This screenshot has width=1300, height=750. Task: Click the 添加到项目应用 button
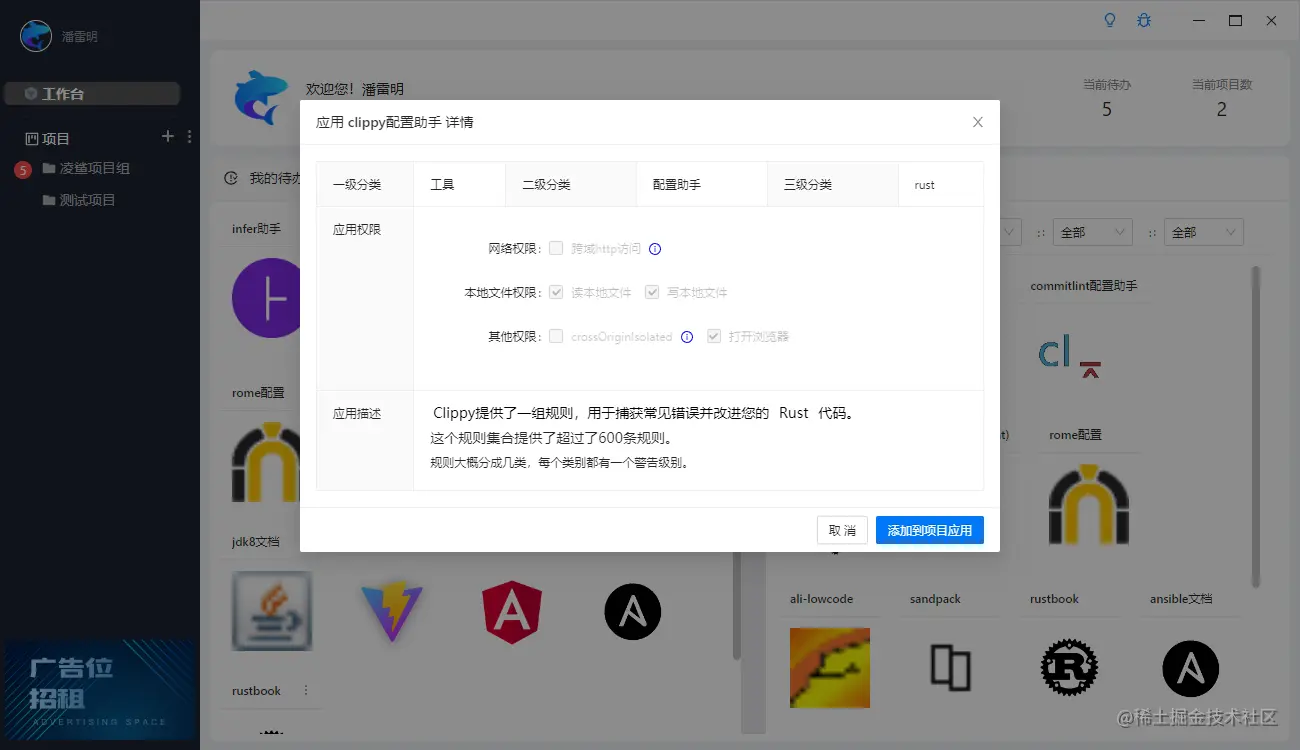click(930, 530)
